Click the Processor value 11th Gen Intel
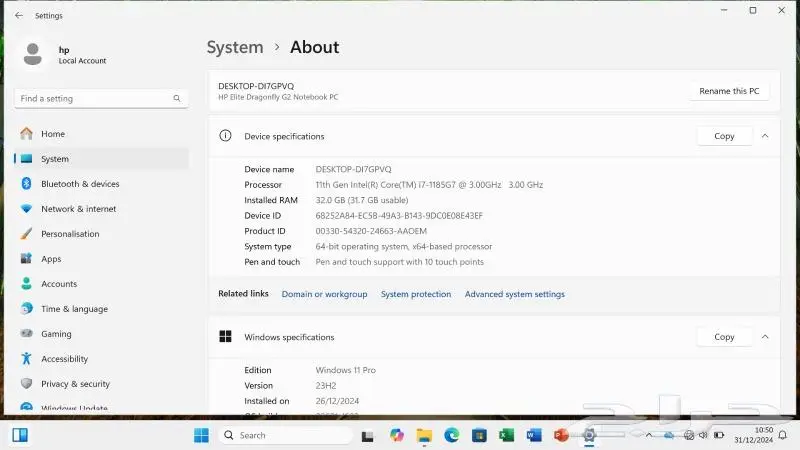800x450 pixels. point(429,185)
